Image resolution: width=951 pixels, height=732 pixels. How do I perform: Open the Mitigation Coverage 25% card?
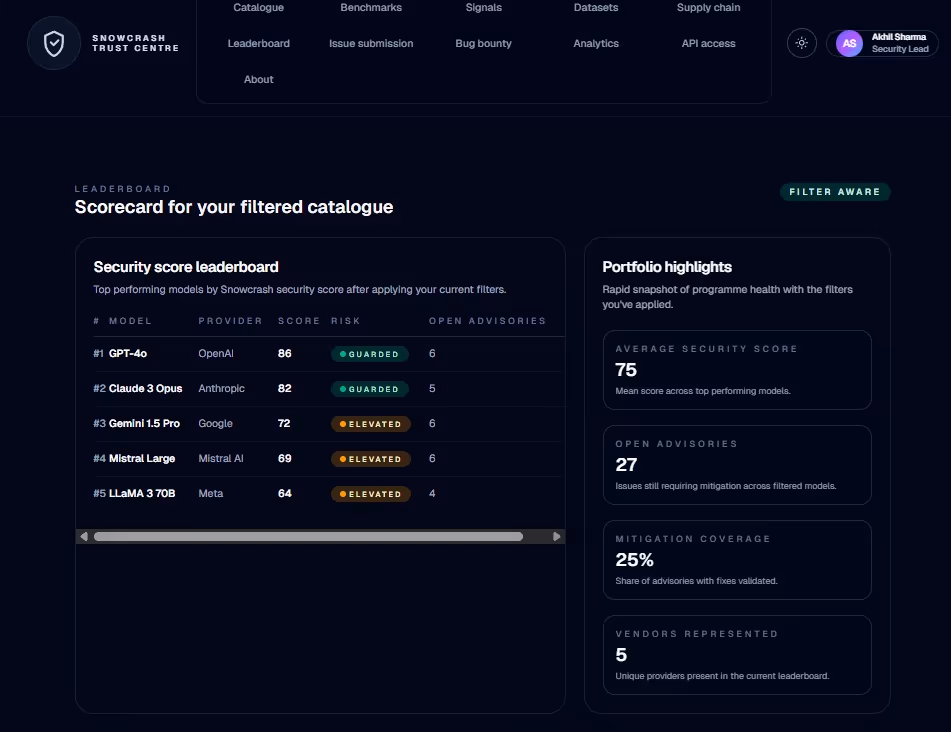coord(737,560)
